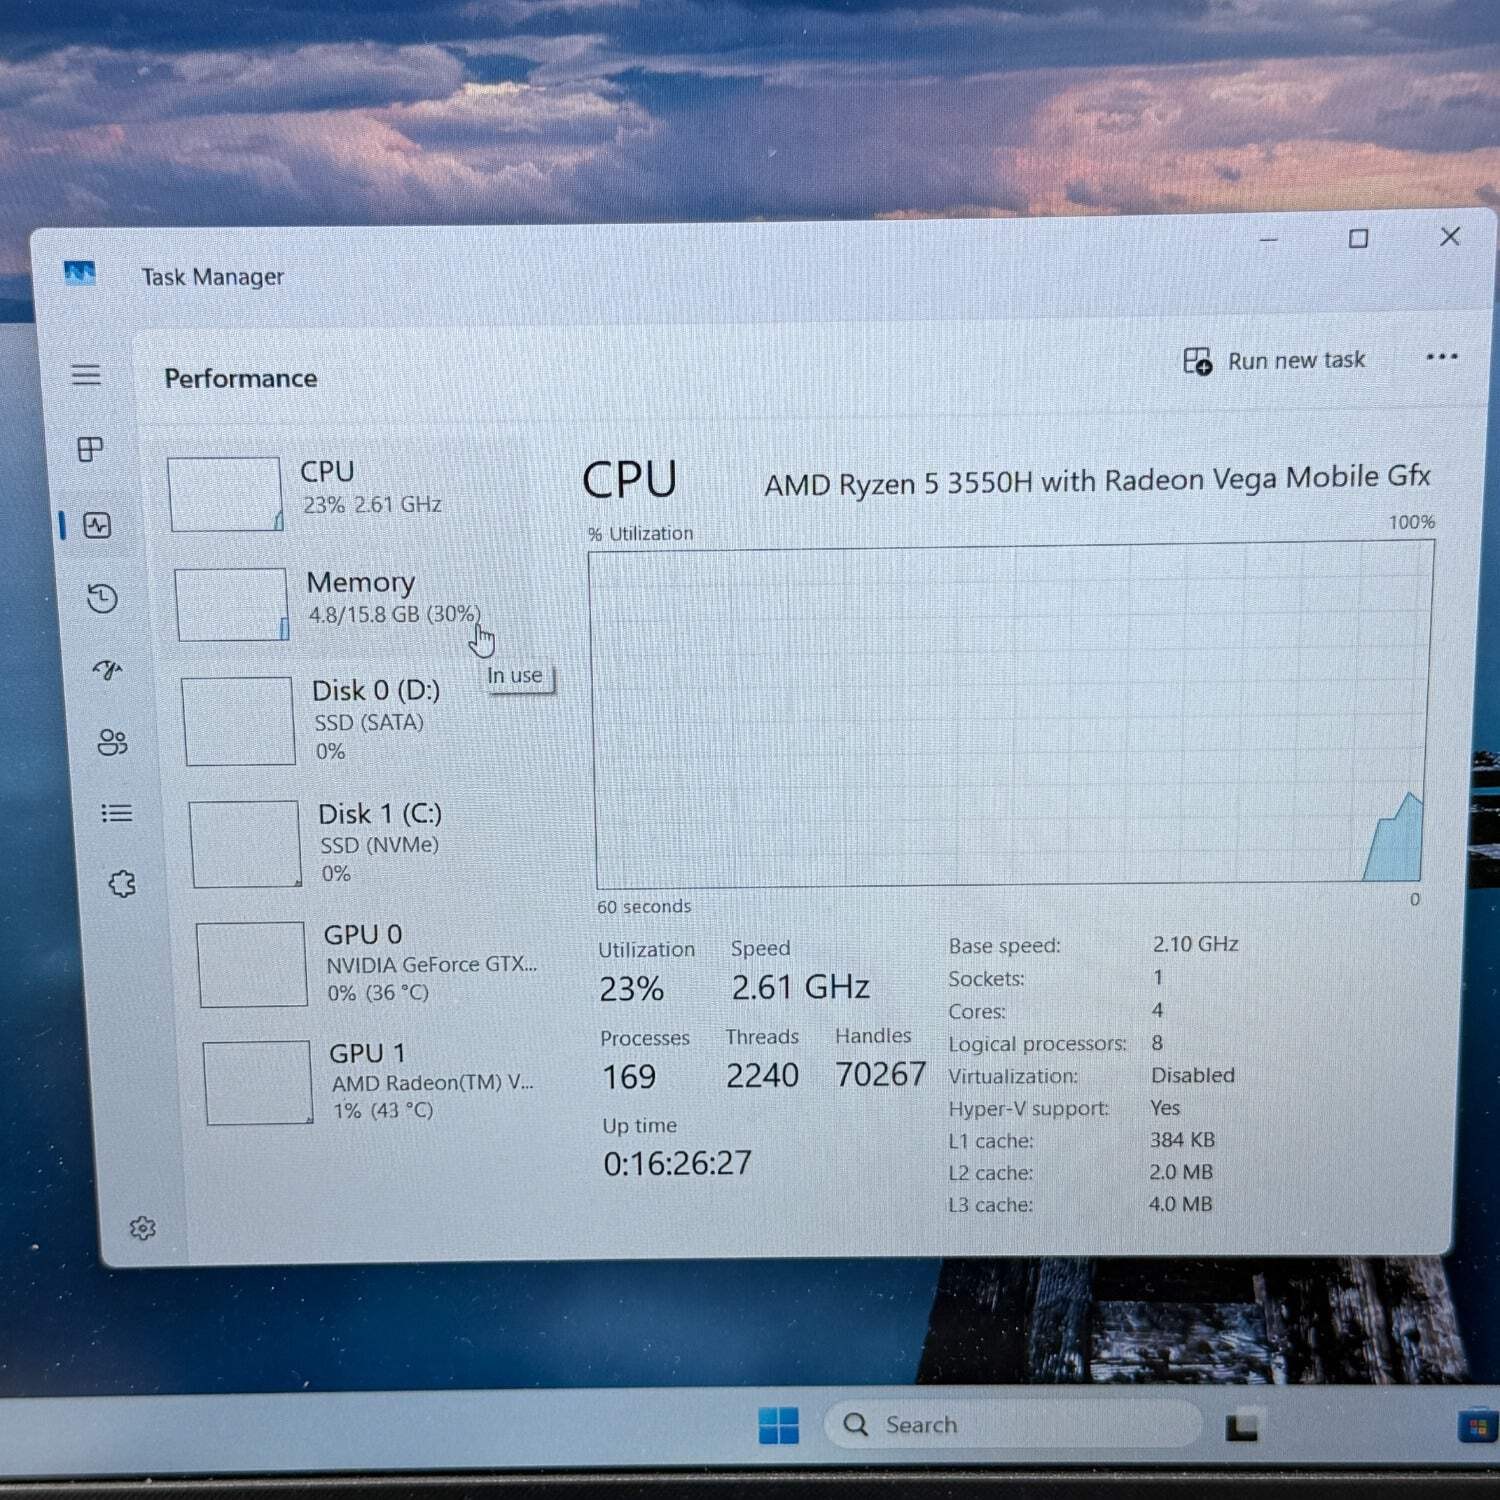Click the up time 0:16:26:27 value
This screenshot has width=1500, height=1500.
click(x=677, y=1163)
